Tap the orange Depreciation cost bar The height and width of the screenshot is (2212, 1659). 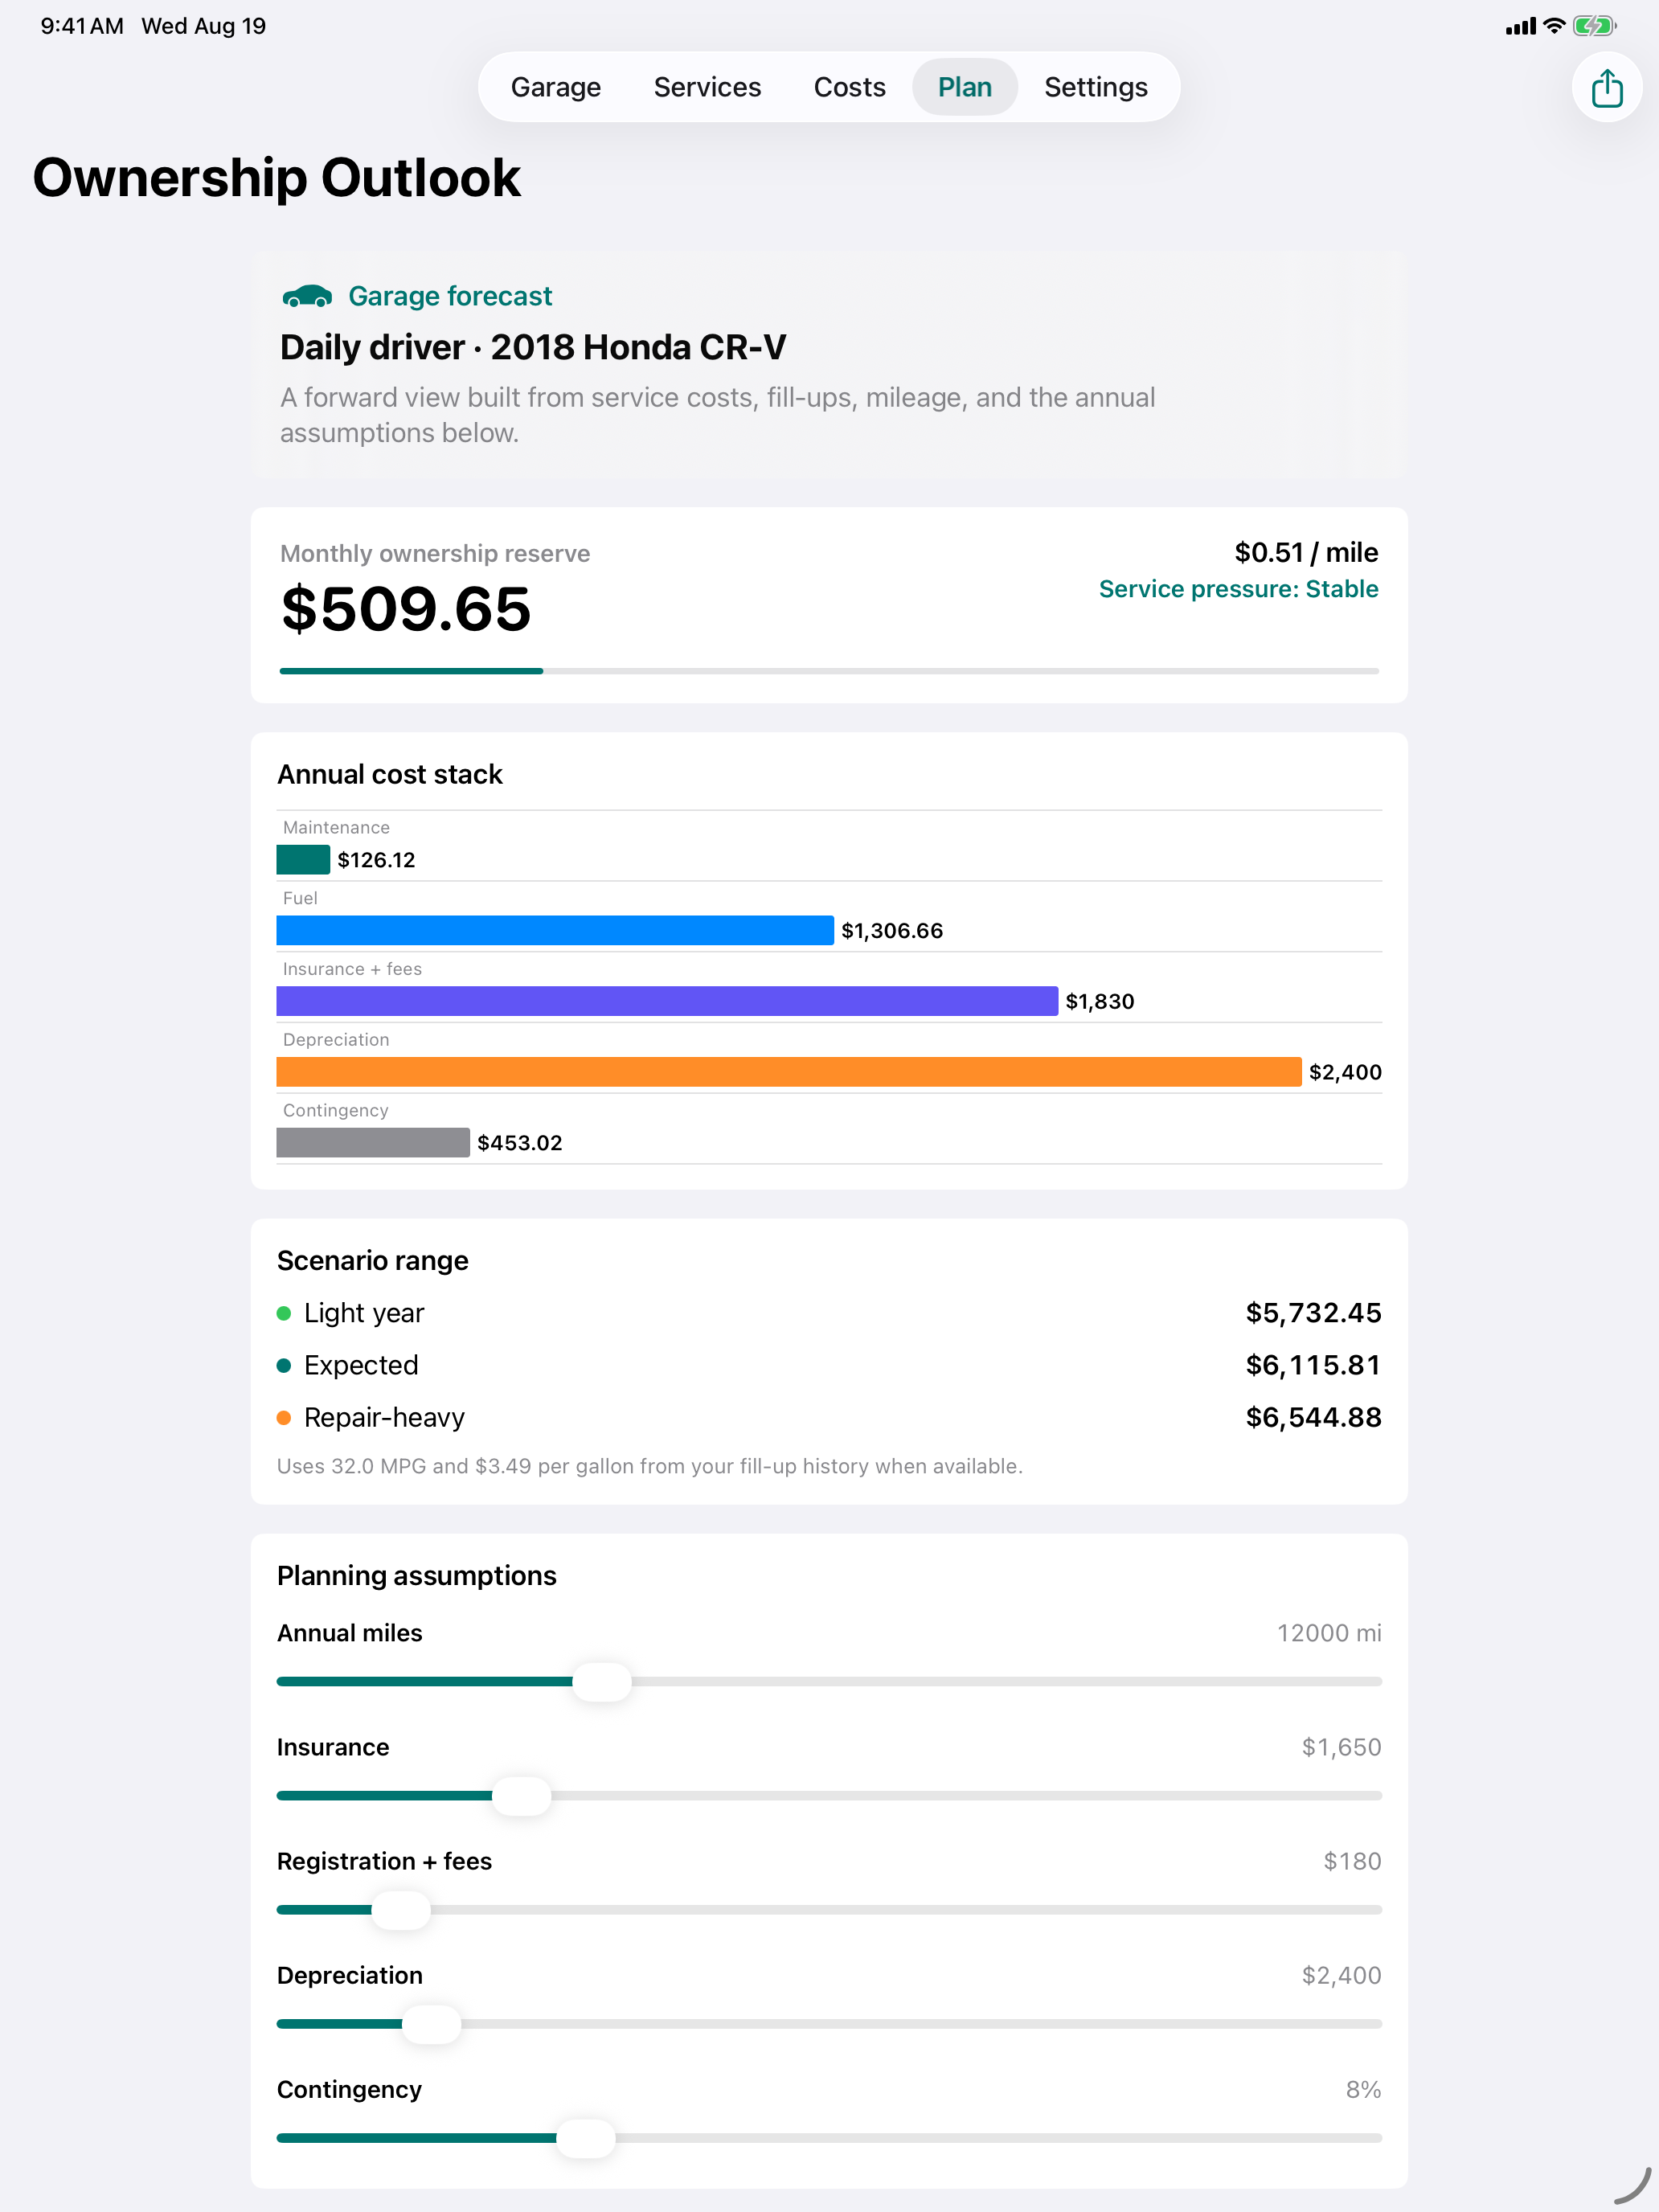point(789,1072)
